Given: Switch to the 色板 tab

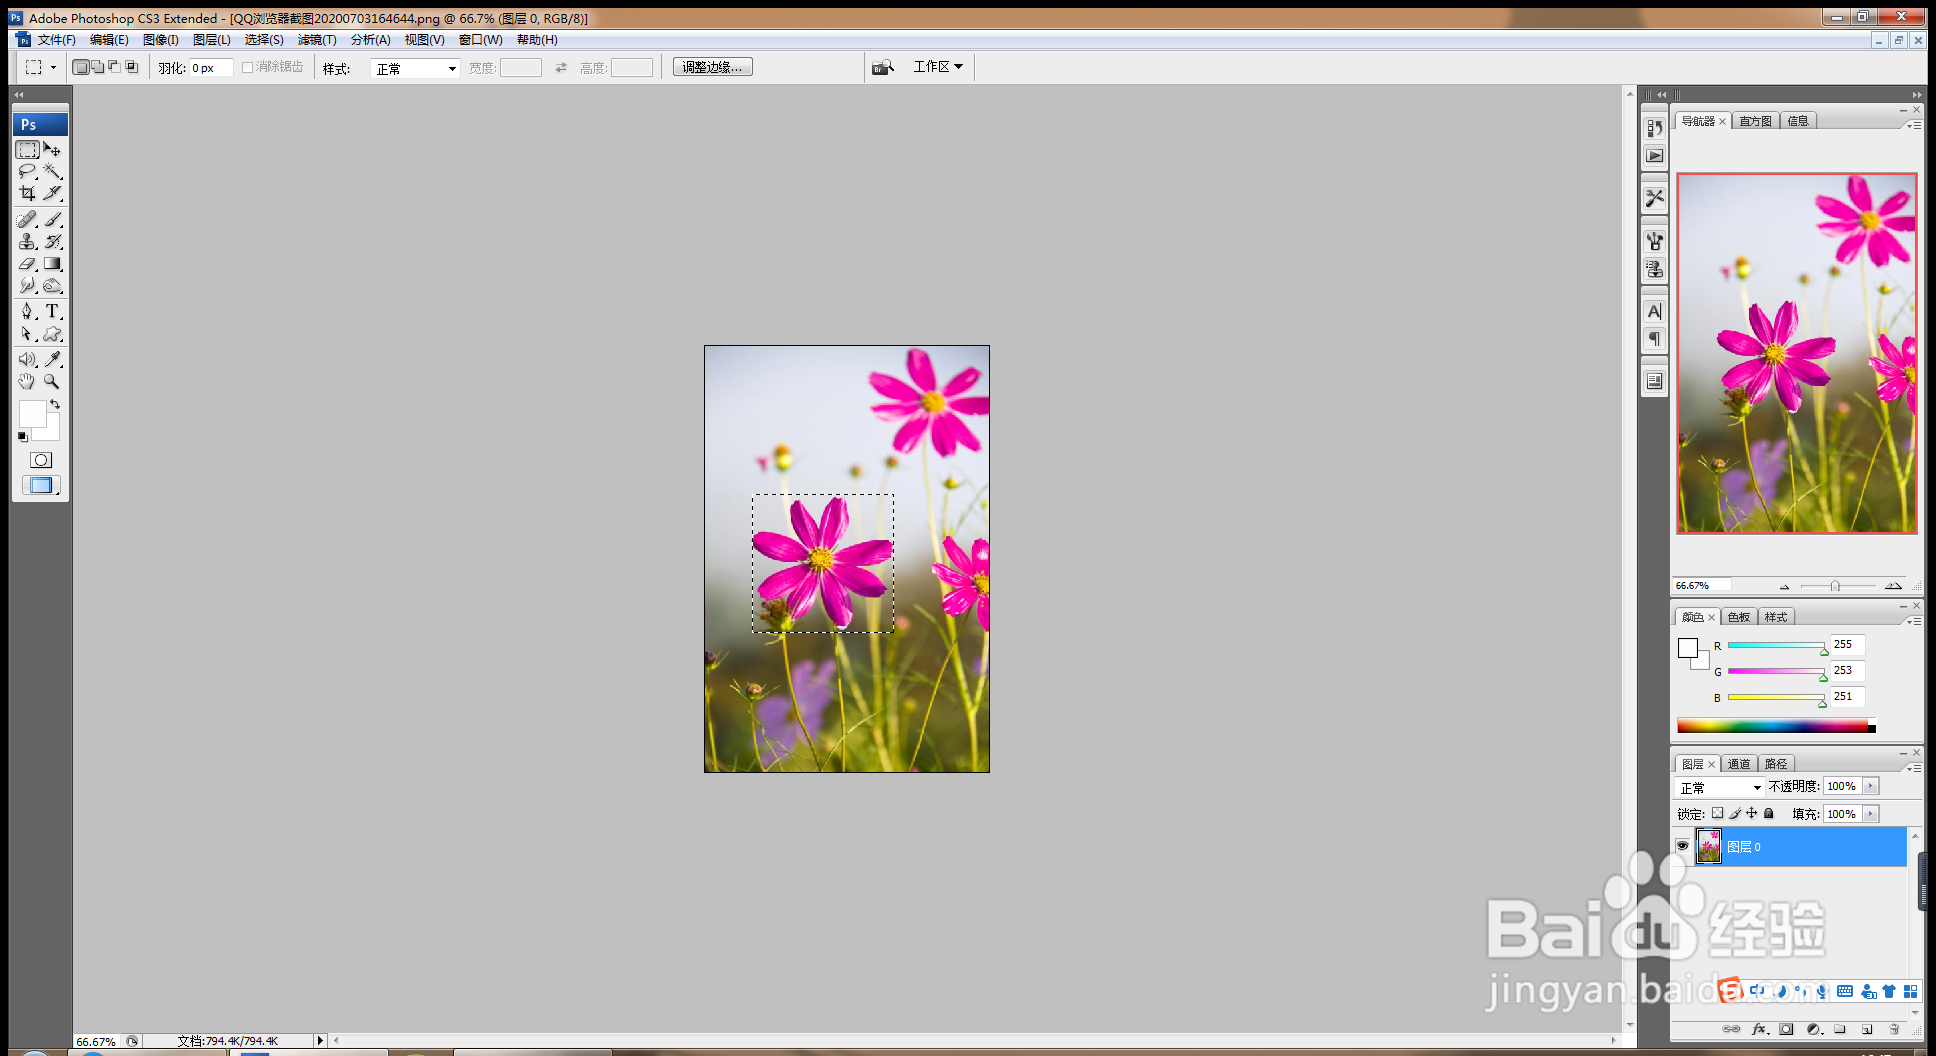Looking at the screenshot, I should click(1739, 617).
